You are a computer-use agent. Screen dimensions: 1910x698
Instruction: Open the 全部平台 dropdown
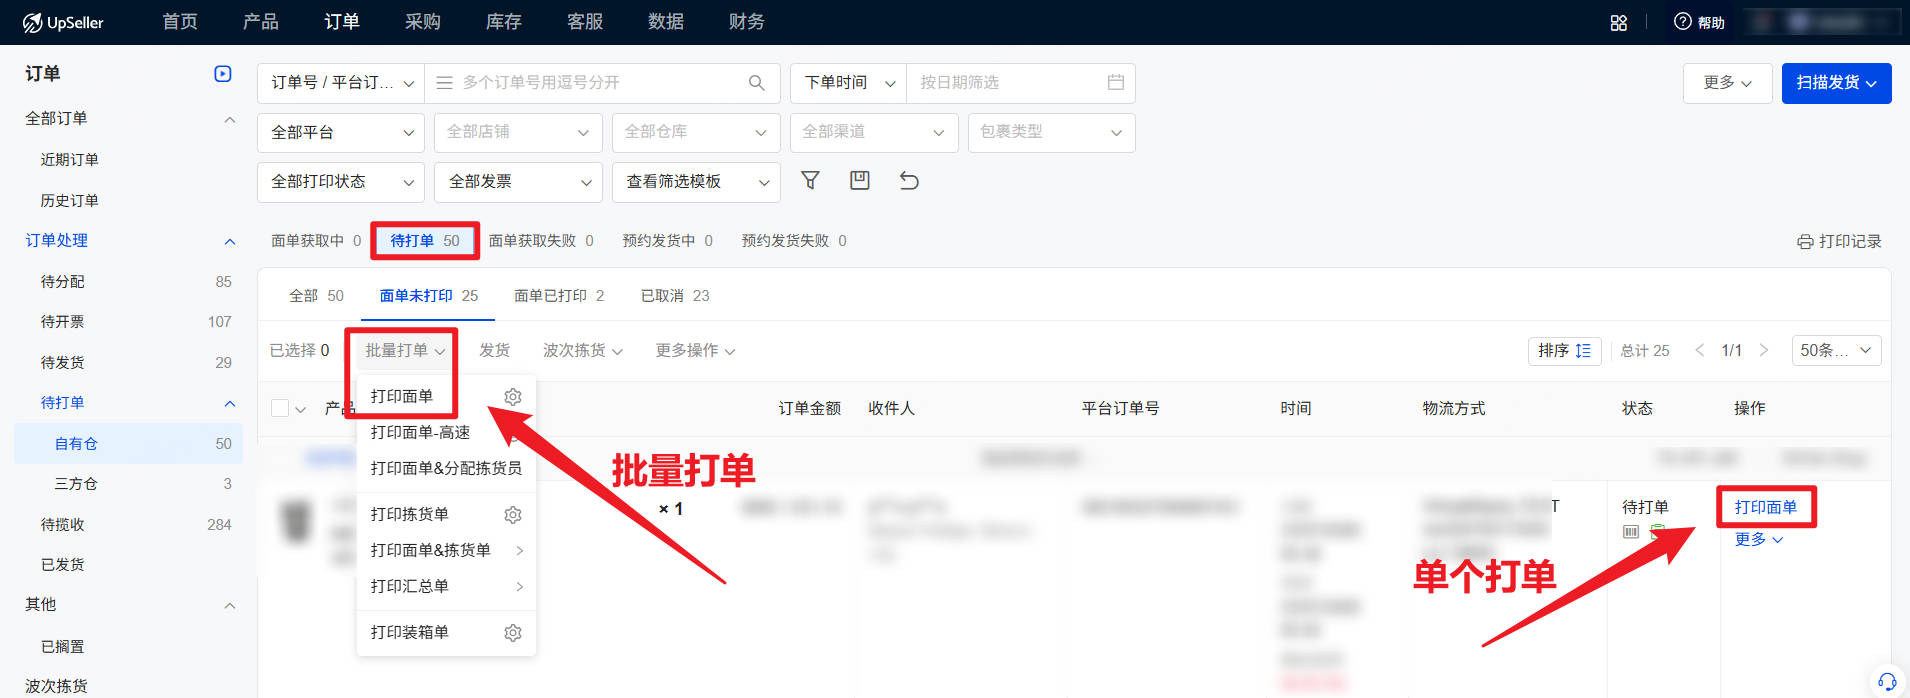[x=341, y=132]
